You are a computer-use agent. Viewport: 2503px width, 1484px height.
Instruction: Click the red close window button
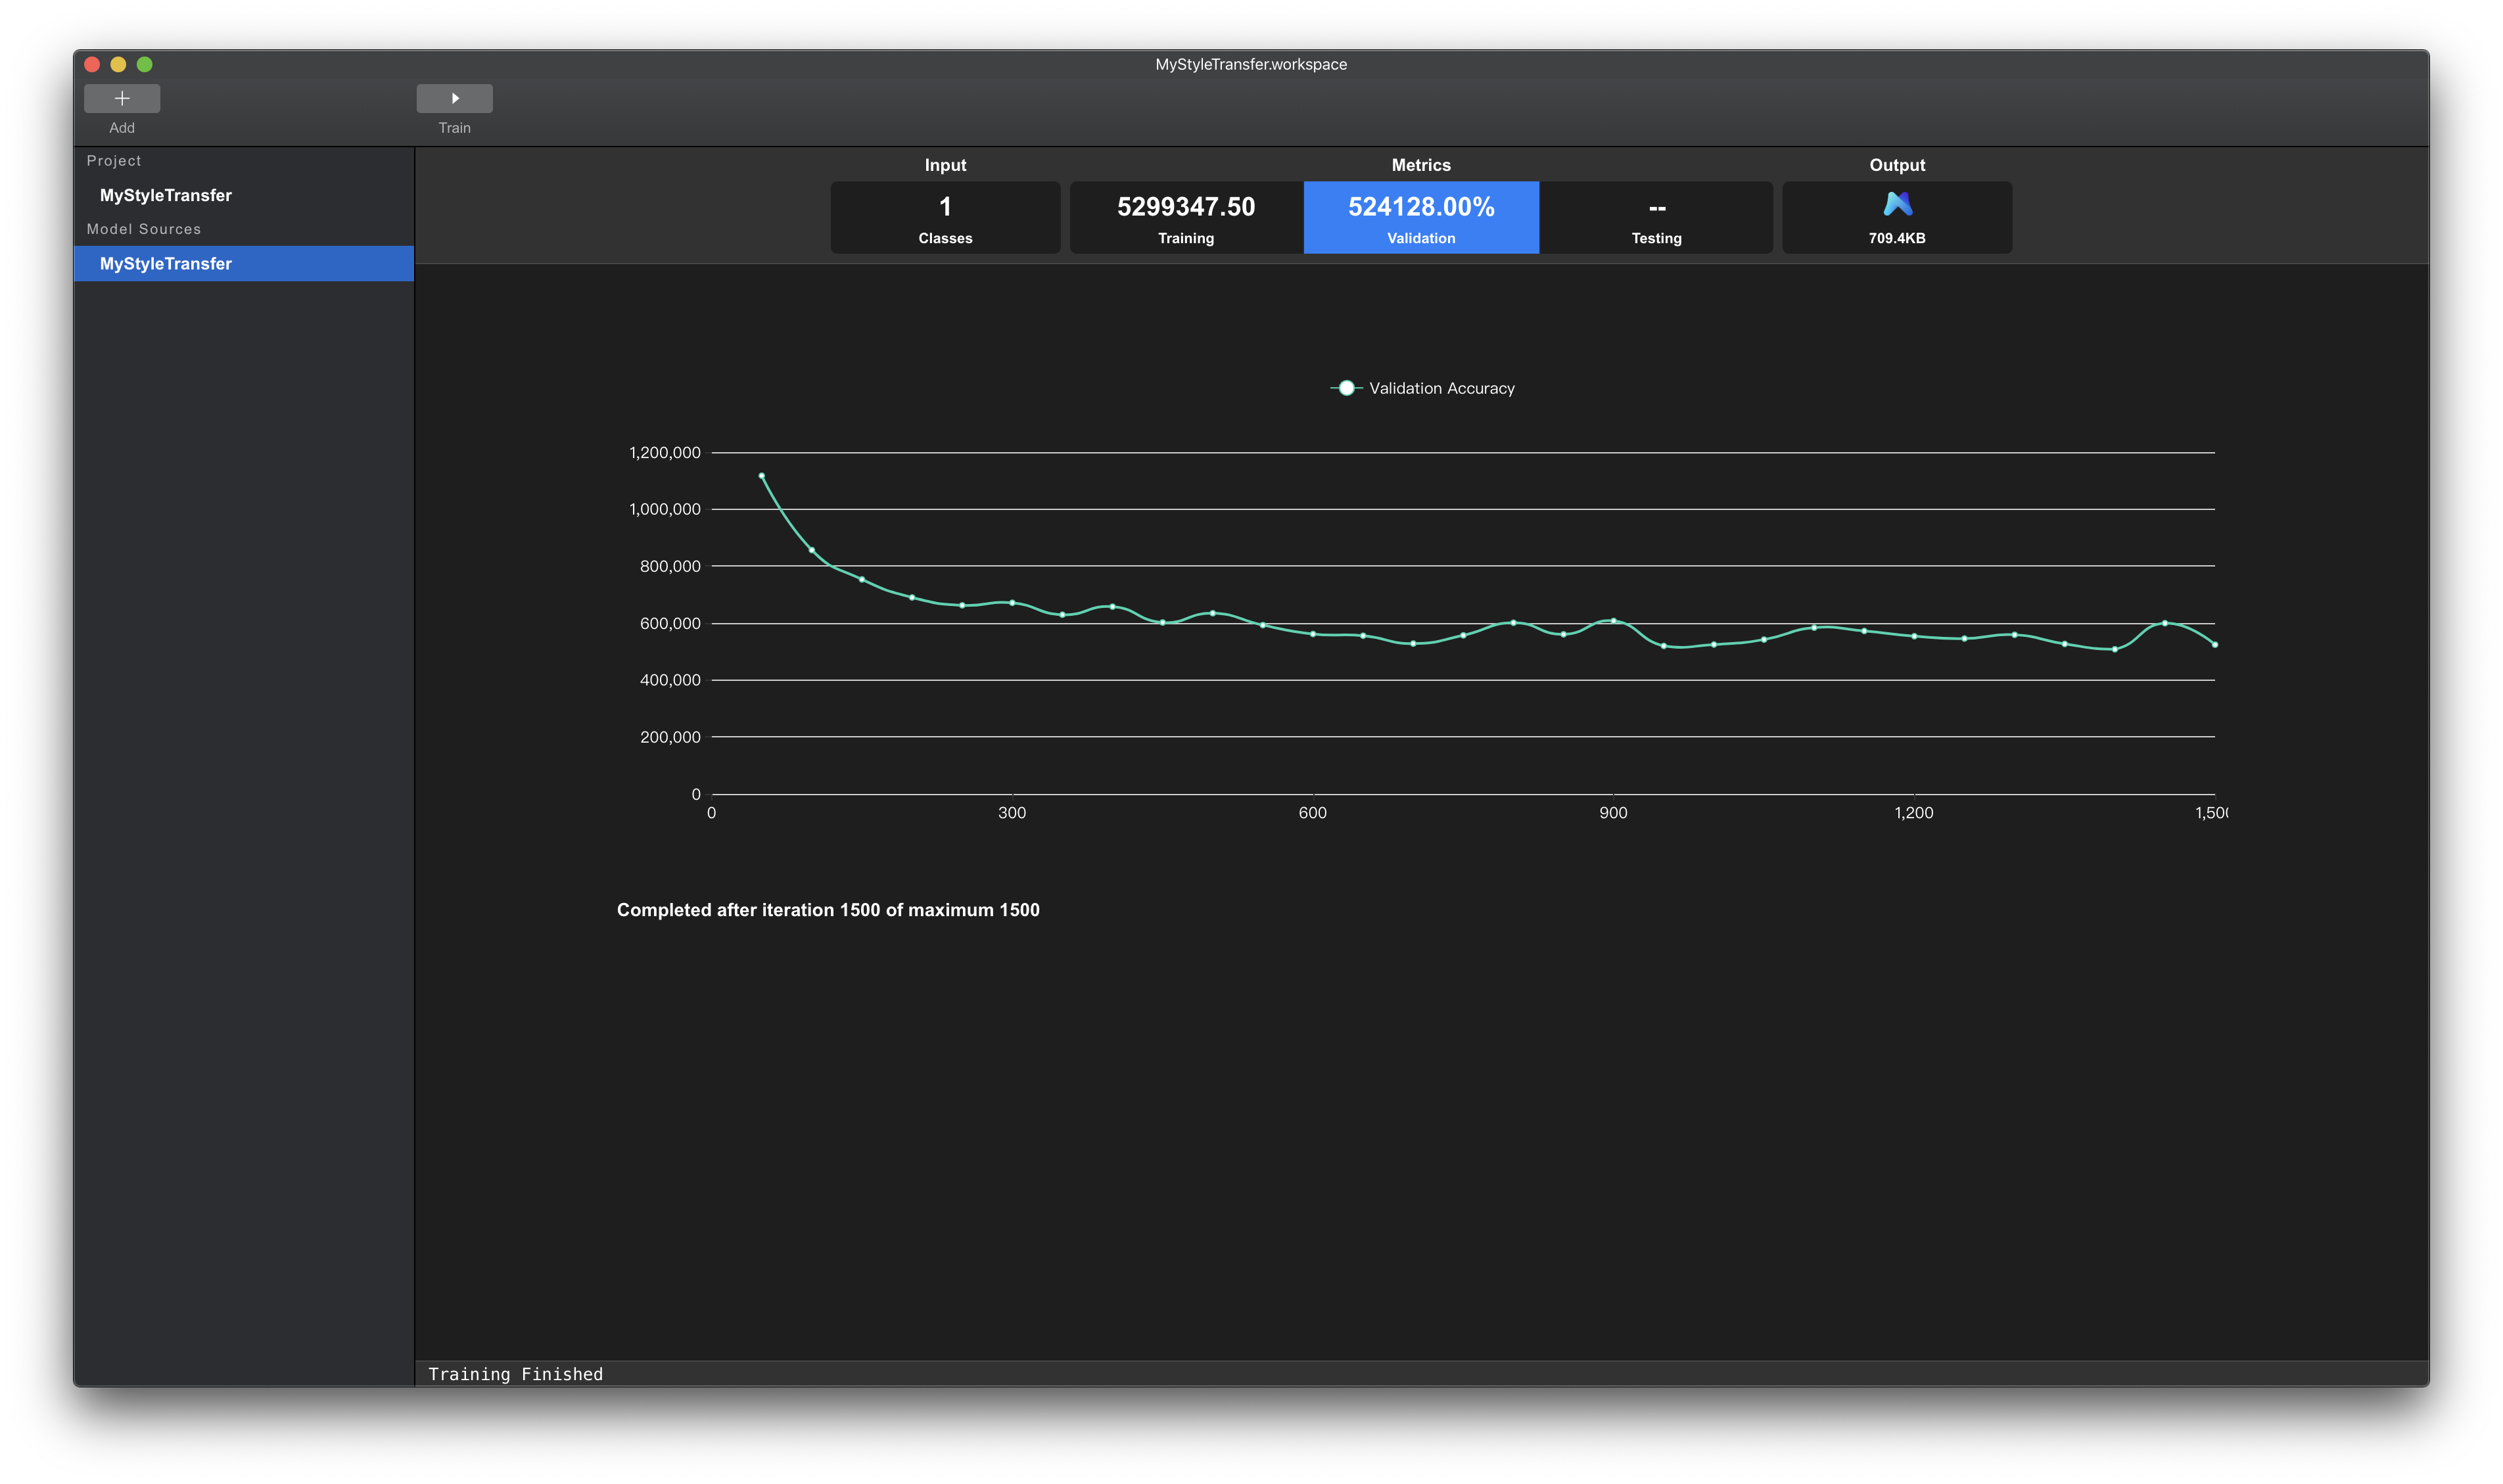92,64
